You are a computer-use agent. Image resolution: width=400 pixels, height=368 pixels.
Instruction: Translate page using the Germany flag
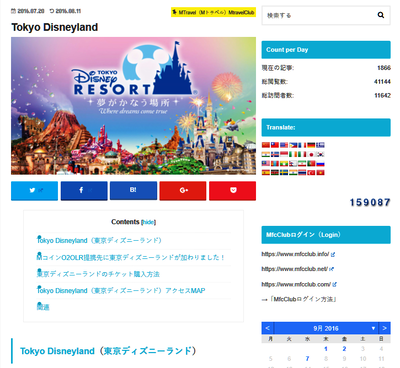click(x=311, y=145)
